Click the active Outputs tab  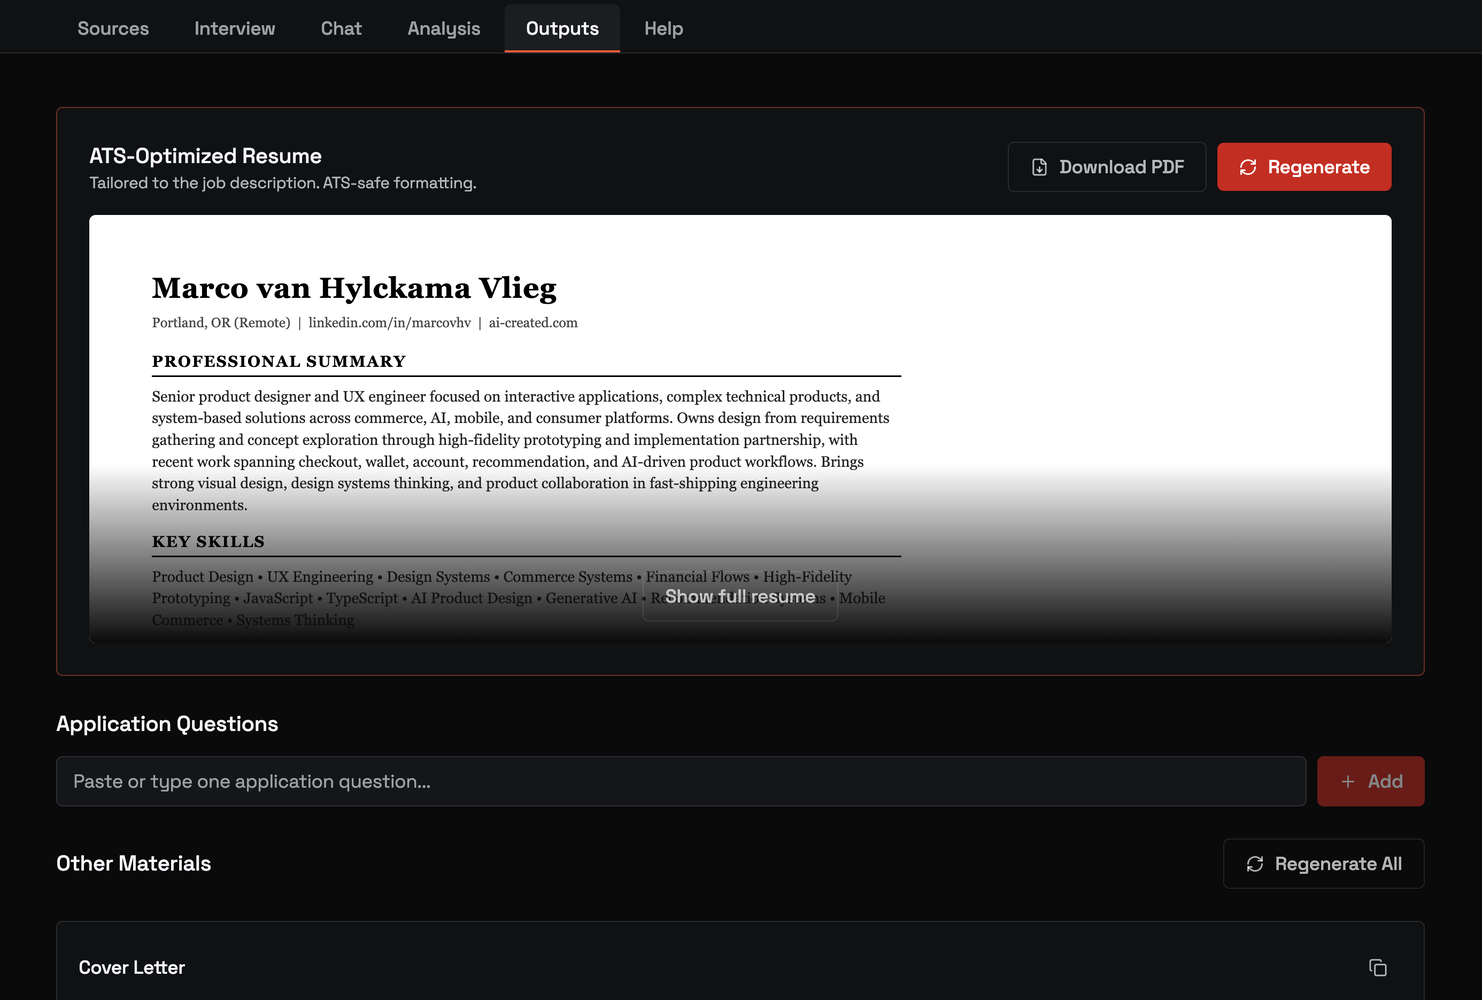tap(562, 28)
